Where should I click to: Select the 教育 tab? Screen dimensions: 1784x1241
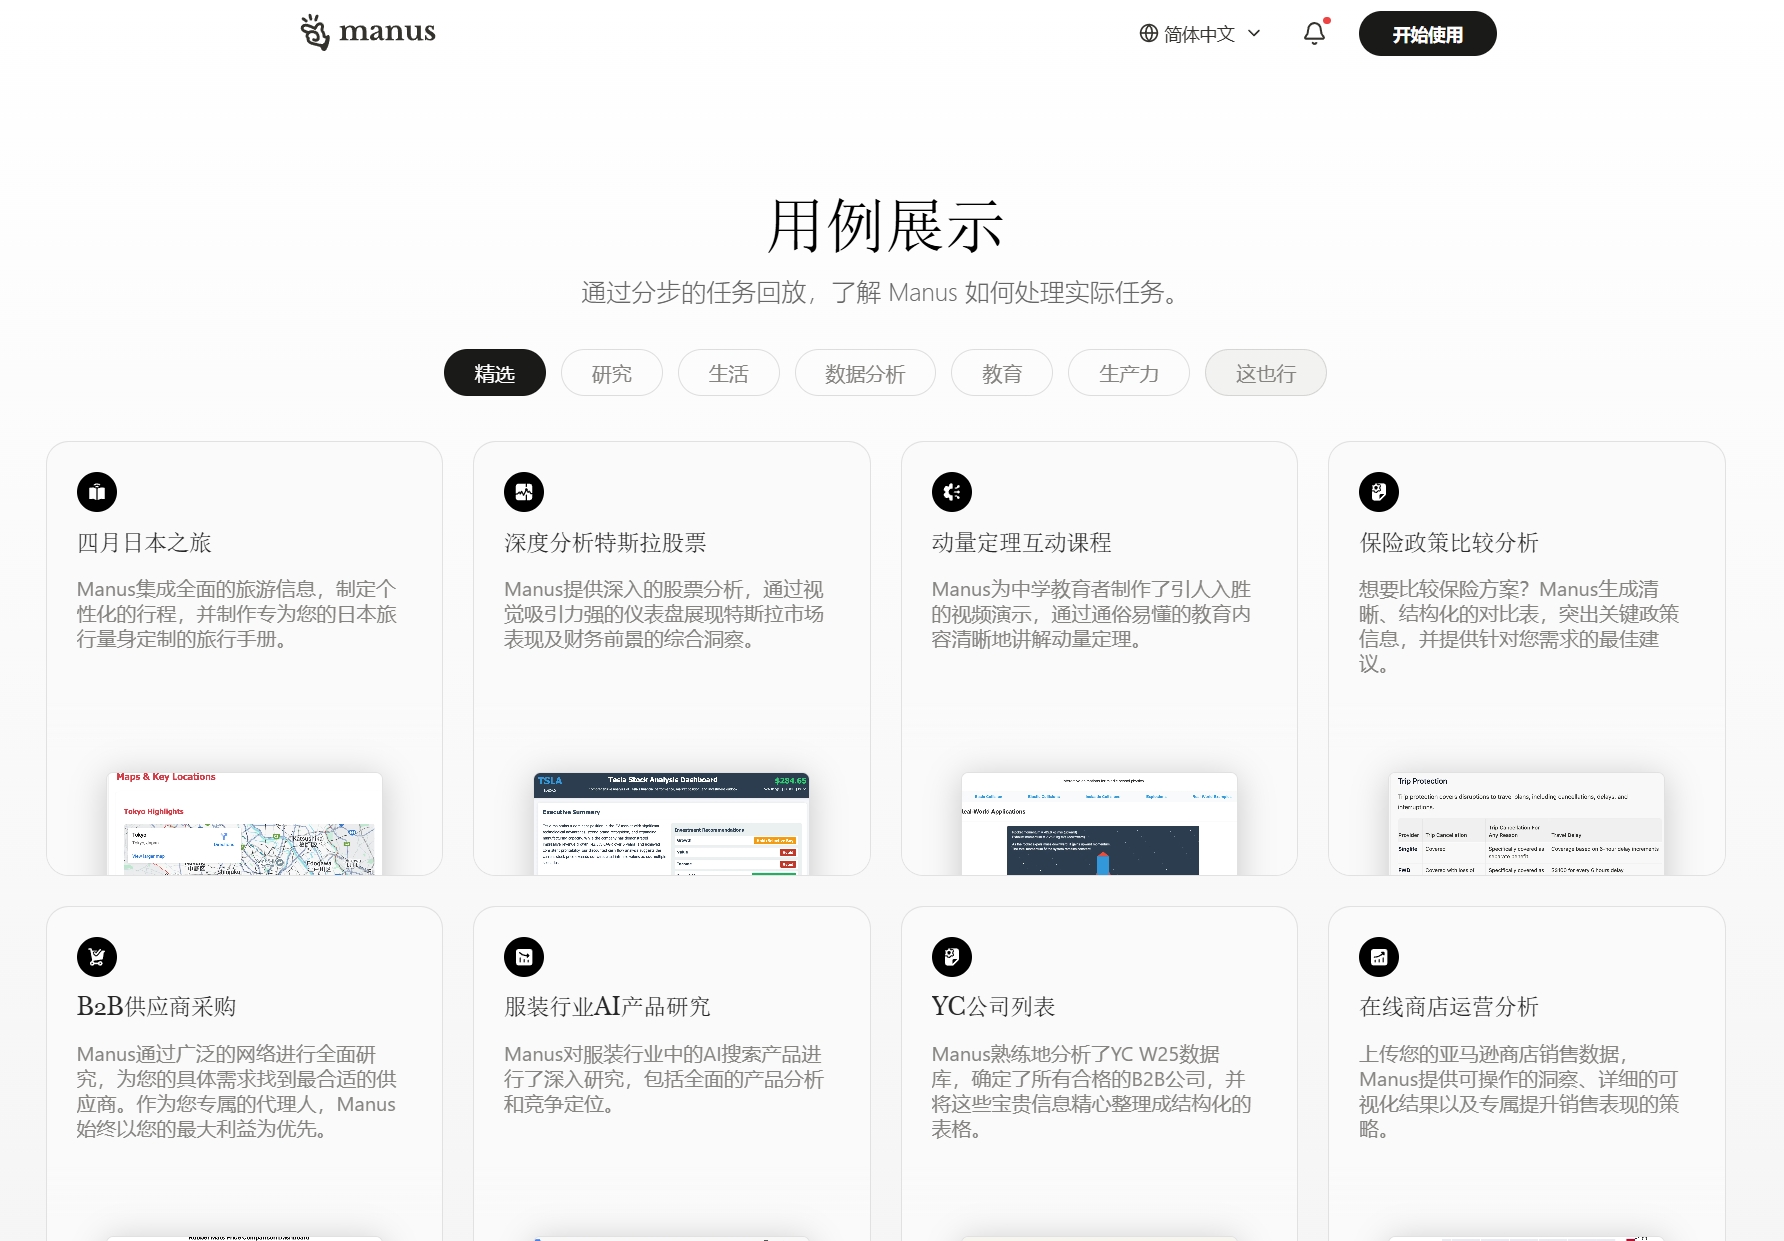point(1002,373)
